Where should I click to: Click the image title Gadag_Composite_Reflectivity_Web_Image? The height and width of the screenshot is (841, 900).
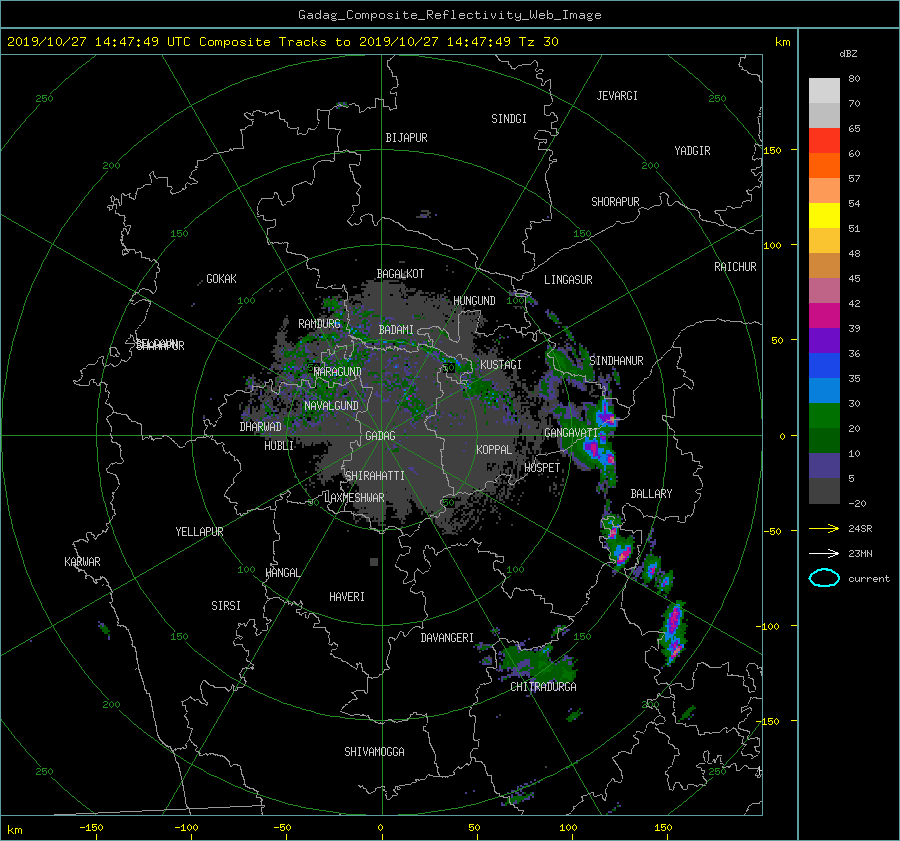[x=449, y=15]
